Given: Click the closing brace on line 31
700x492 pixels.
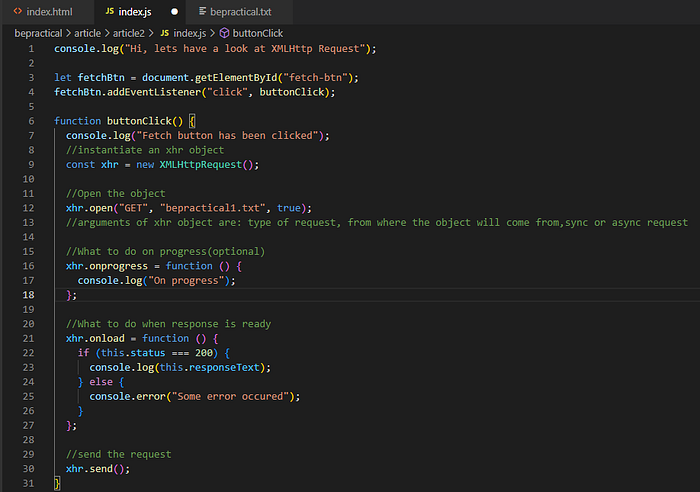Looking at the screenshot, I should 57,483.
